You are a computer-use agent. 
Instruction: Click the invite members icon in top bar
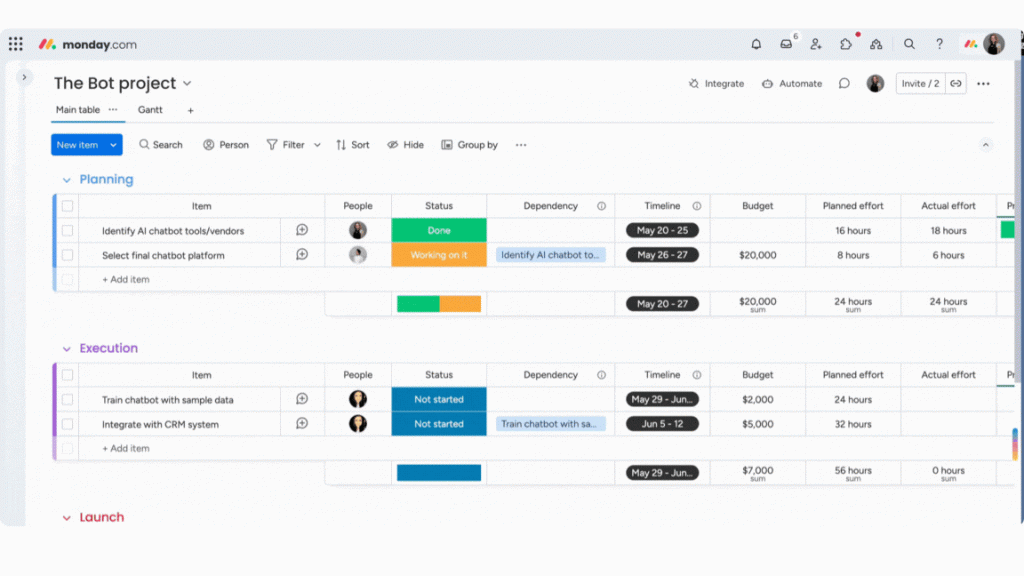816,44
